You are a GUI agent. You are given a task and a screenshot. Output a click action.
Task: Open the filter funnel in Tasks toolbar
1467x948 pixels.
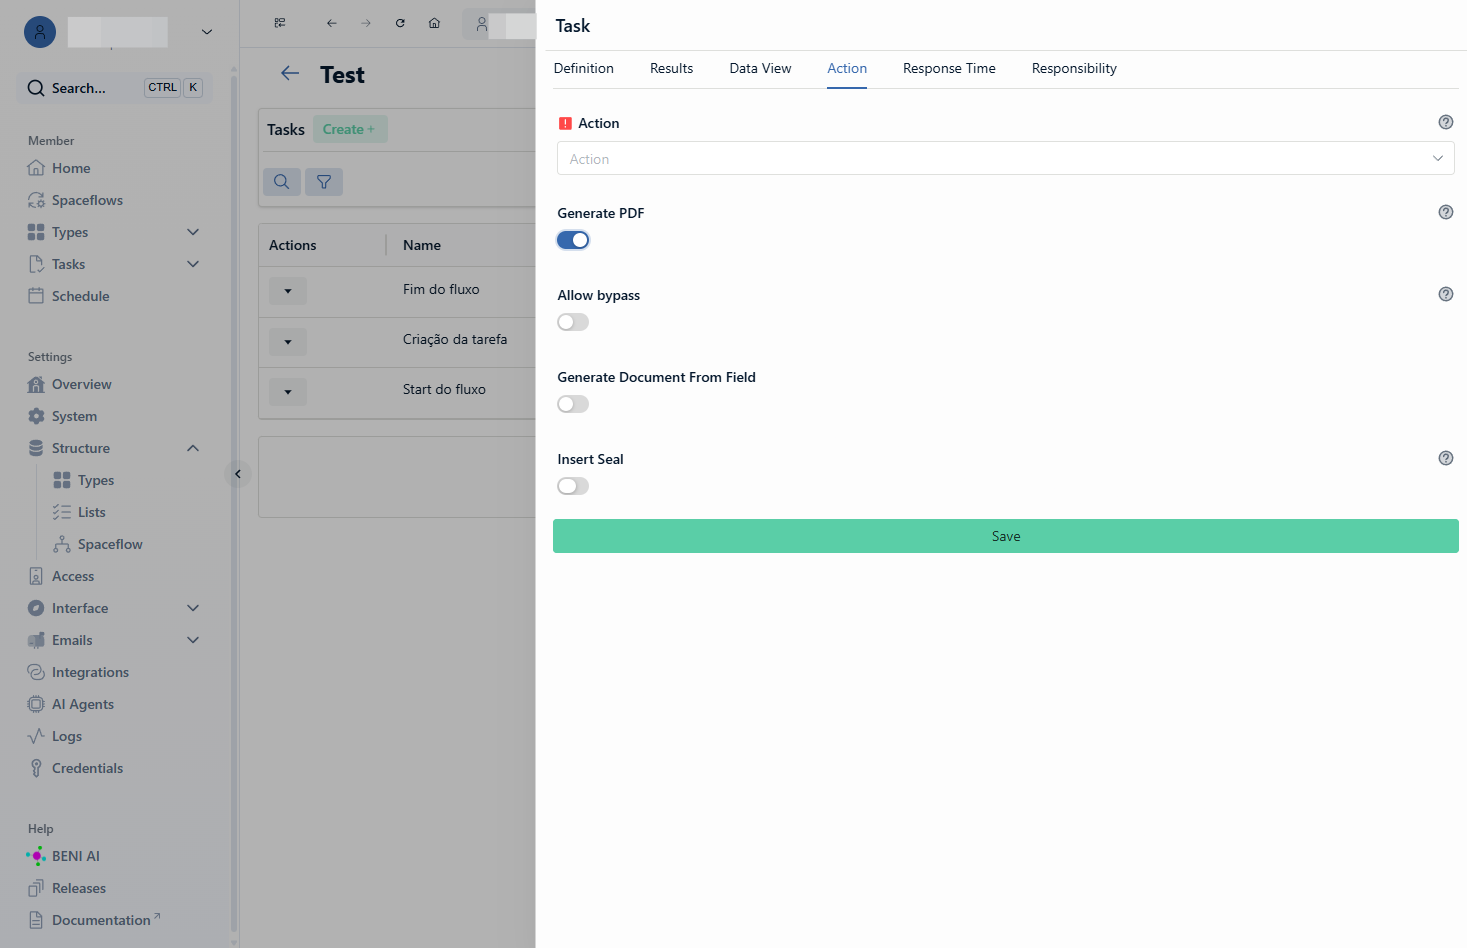pyautogui.click(x=324, y=182)
